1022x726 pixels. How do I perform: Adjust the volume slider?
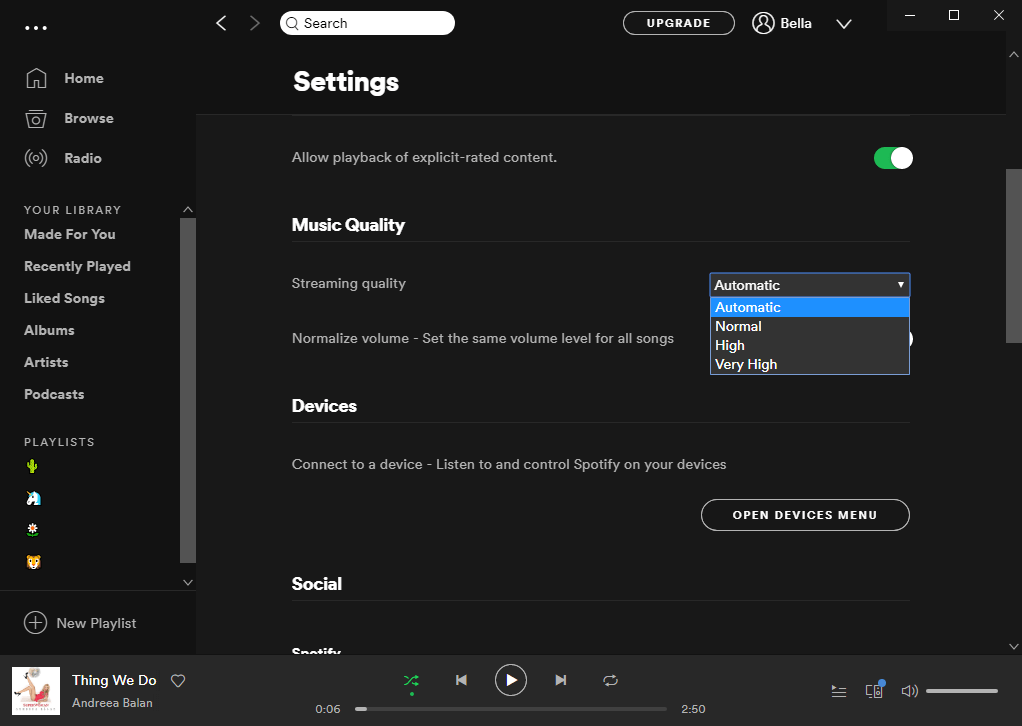pyautogui.click(x=961, y=690)
